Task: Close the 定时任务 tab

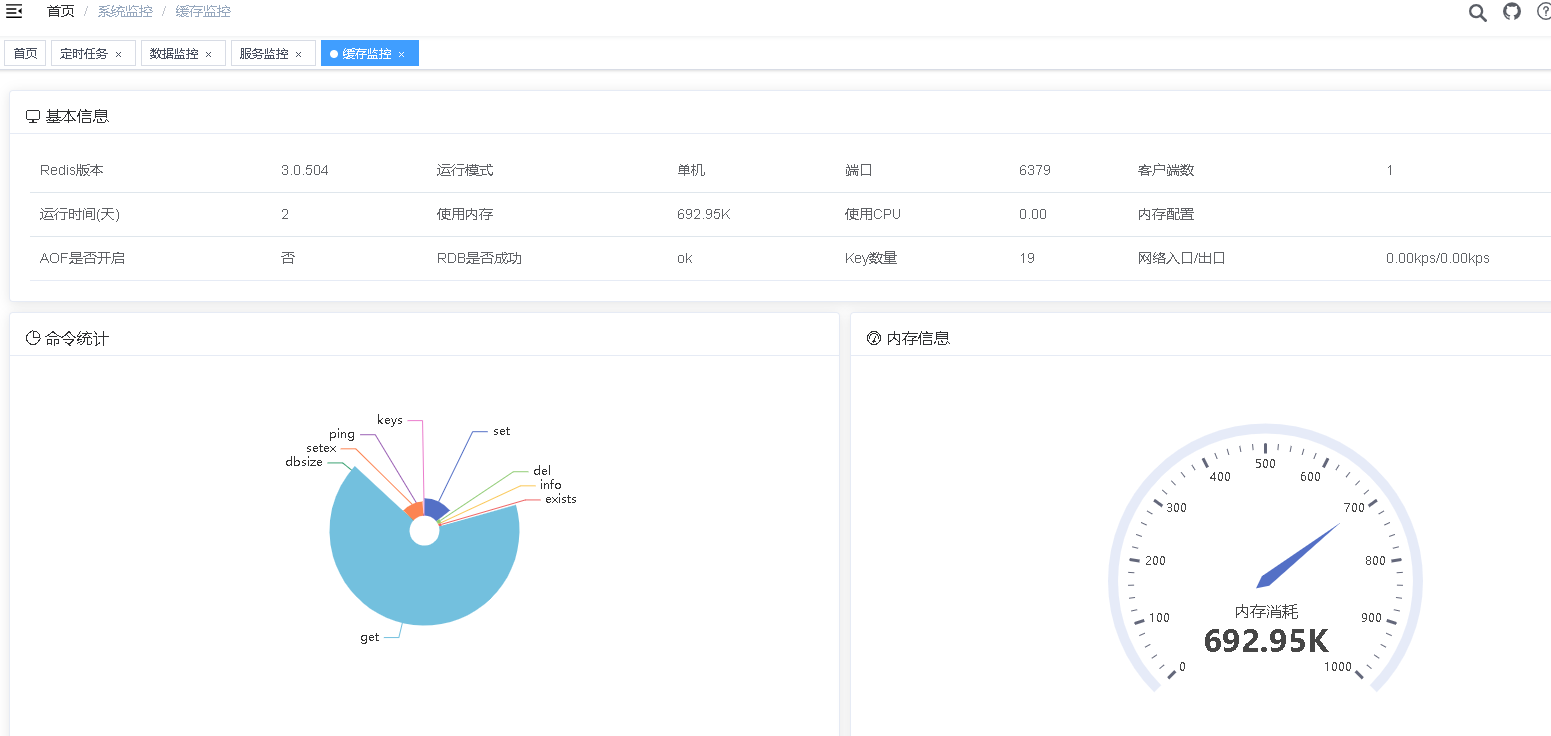Action: coord(118,54)
